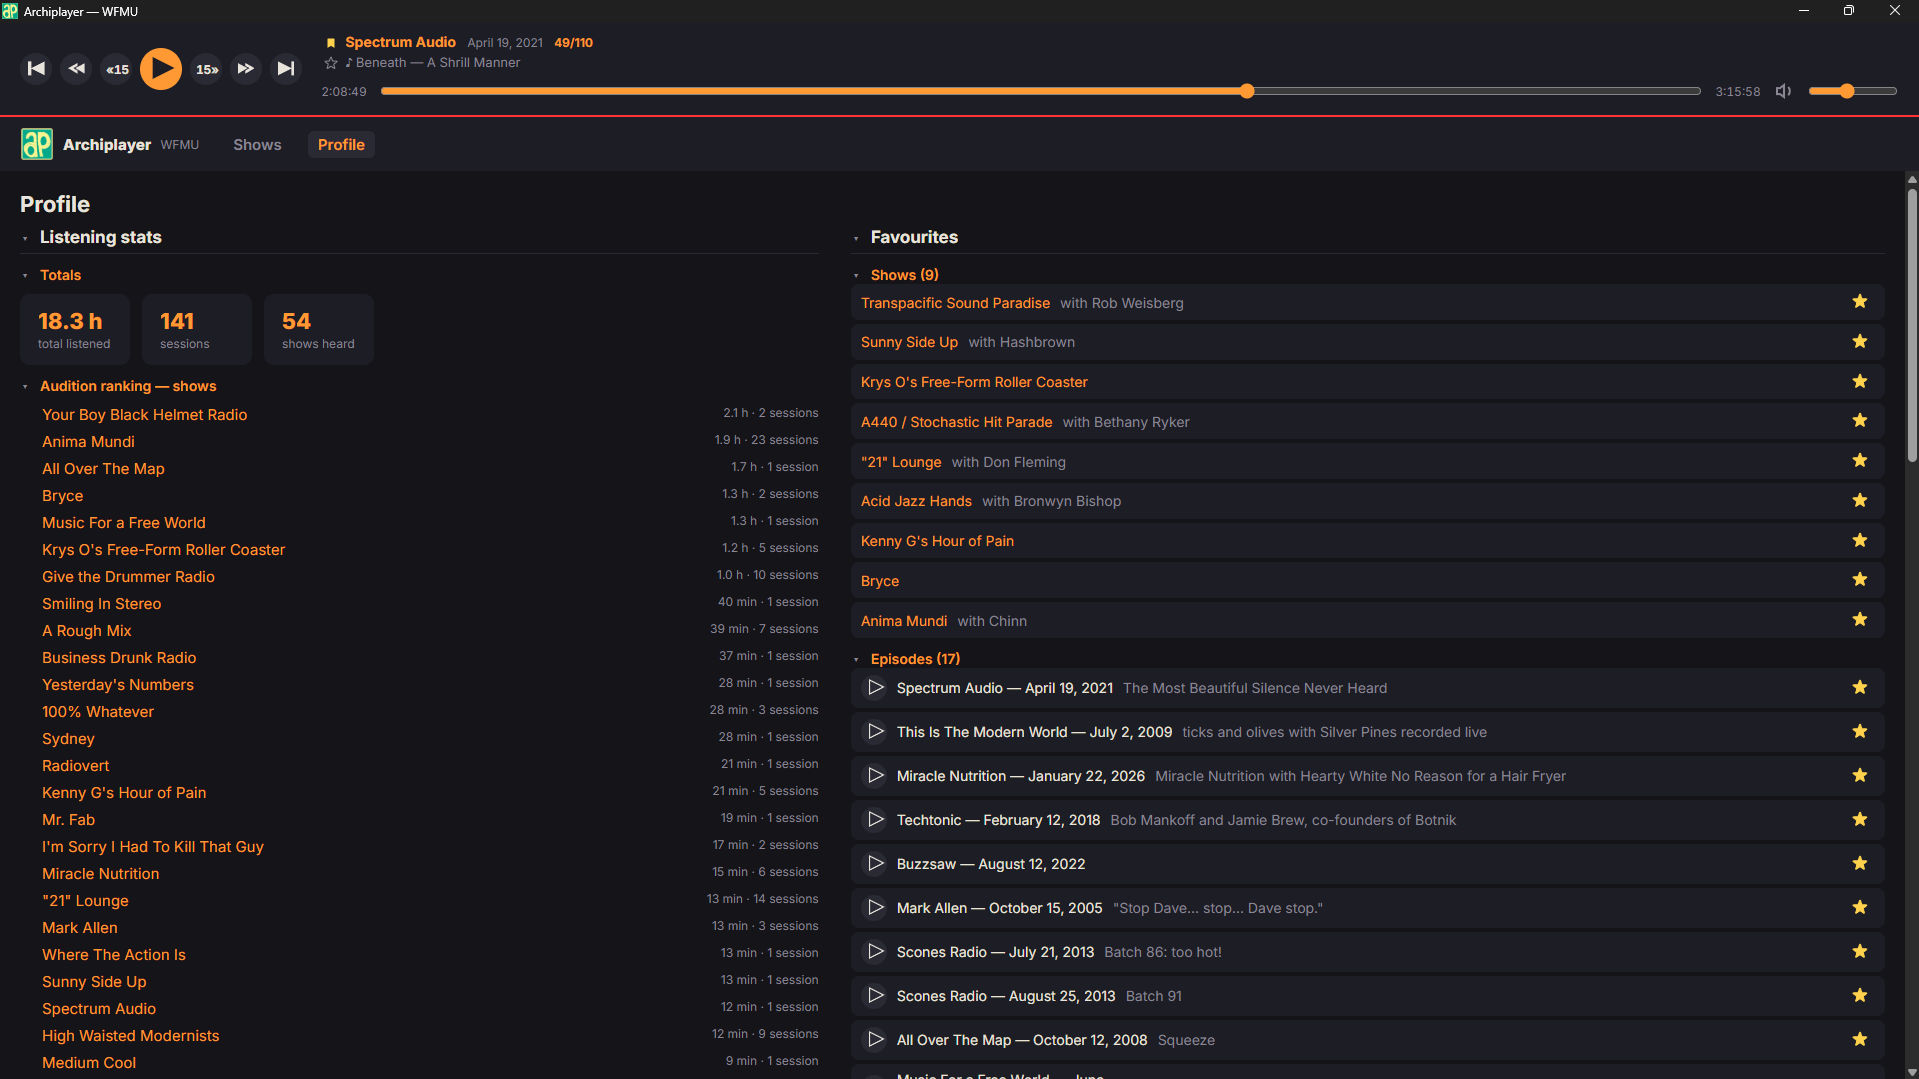This screenshot has height=1079, width=1919.
Task: Toggle star for Bryce favourite show
Action: [x=1860, y=580]
